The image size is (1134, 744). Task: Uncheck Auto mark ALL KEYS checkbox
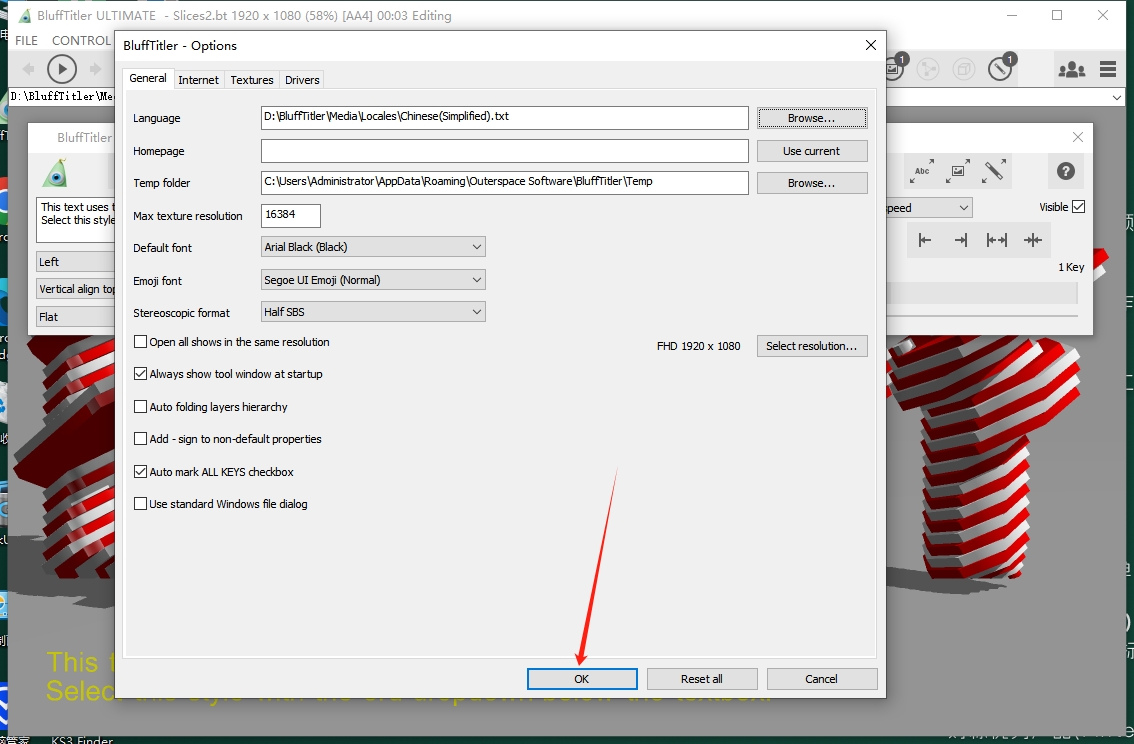[x=140, y=472]
